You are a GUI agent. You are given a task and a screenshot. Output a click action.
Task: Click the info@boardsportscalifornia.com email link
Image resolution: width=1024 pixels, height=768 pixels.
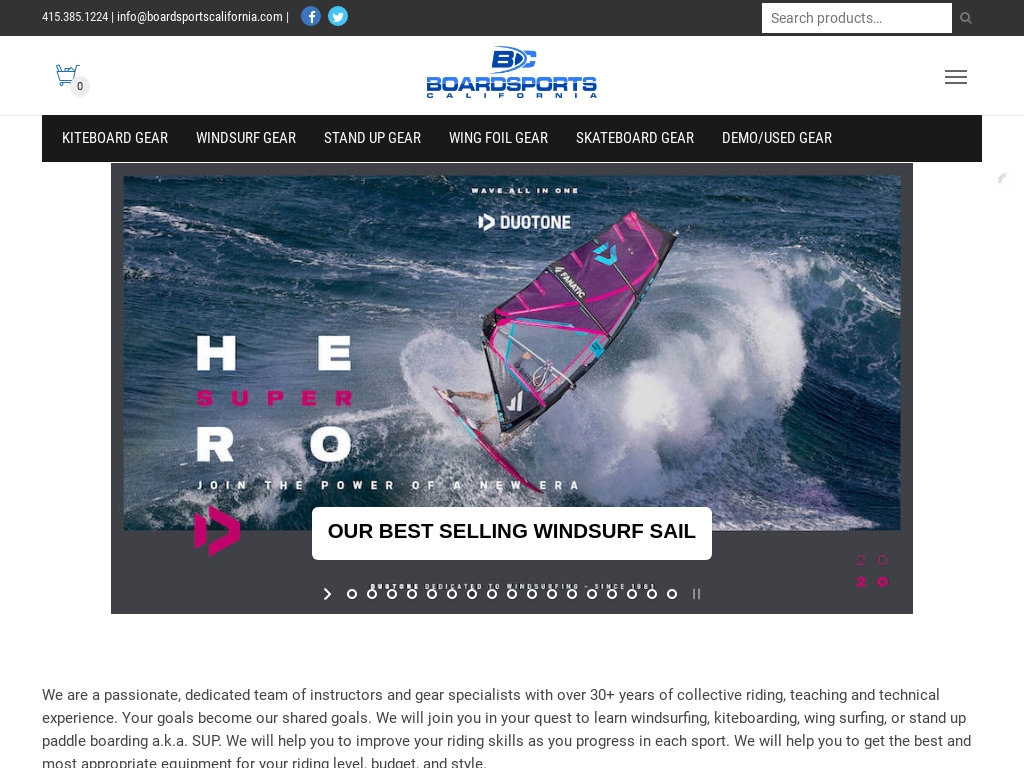[200, 16]
